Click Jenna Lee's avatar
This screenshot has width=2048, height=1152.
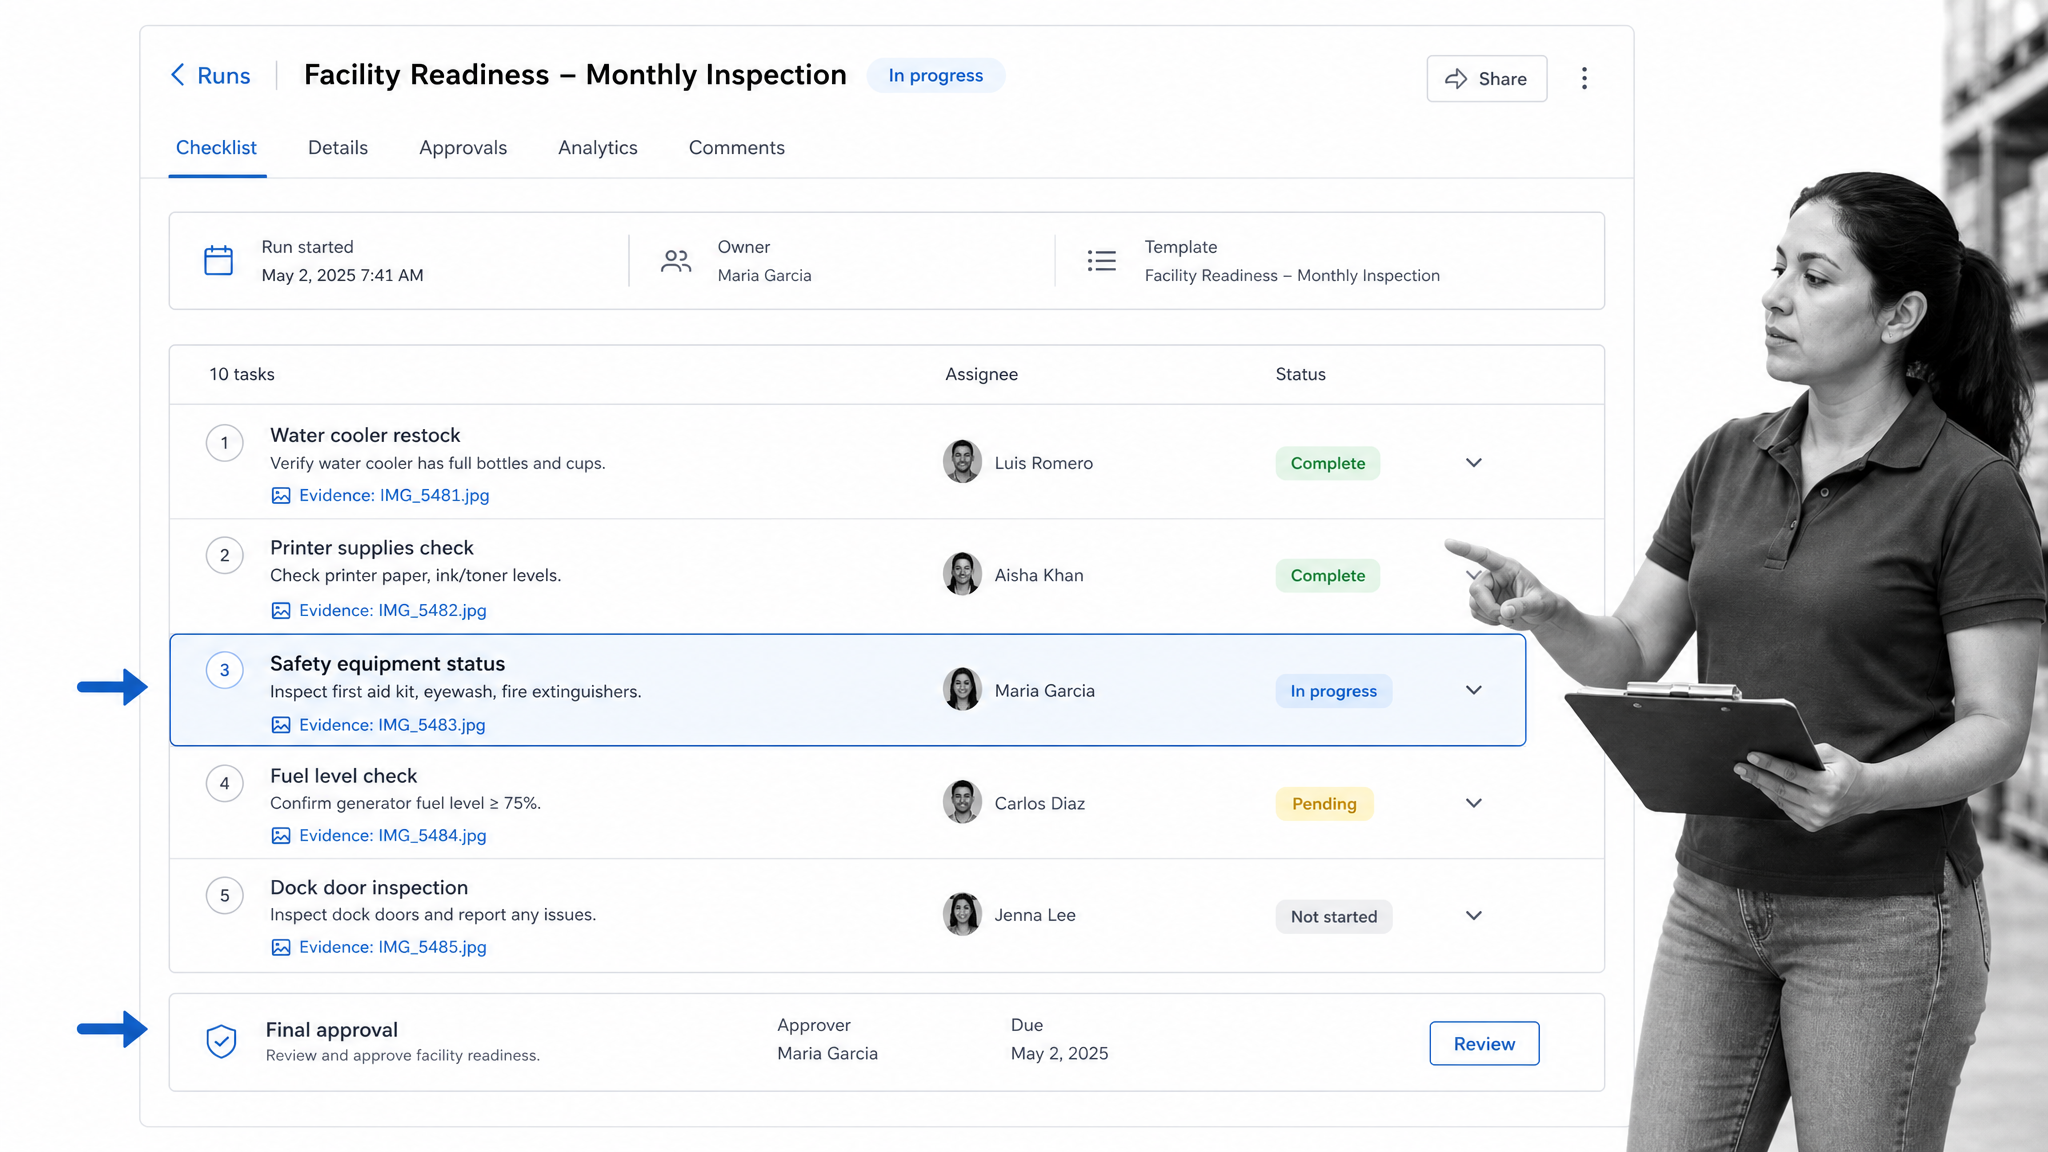[x=962, y=915]
